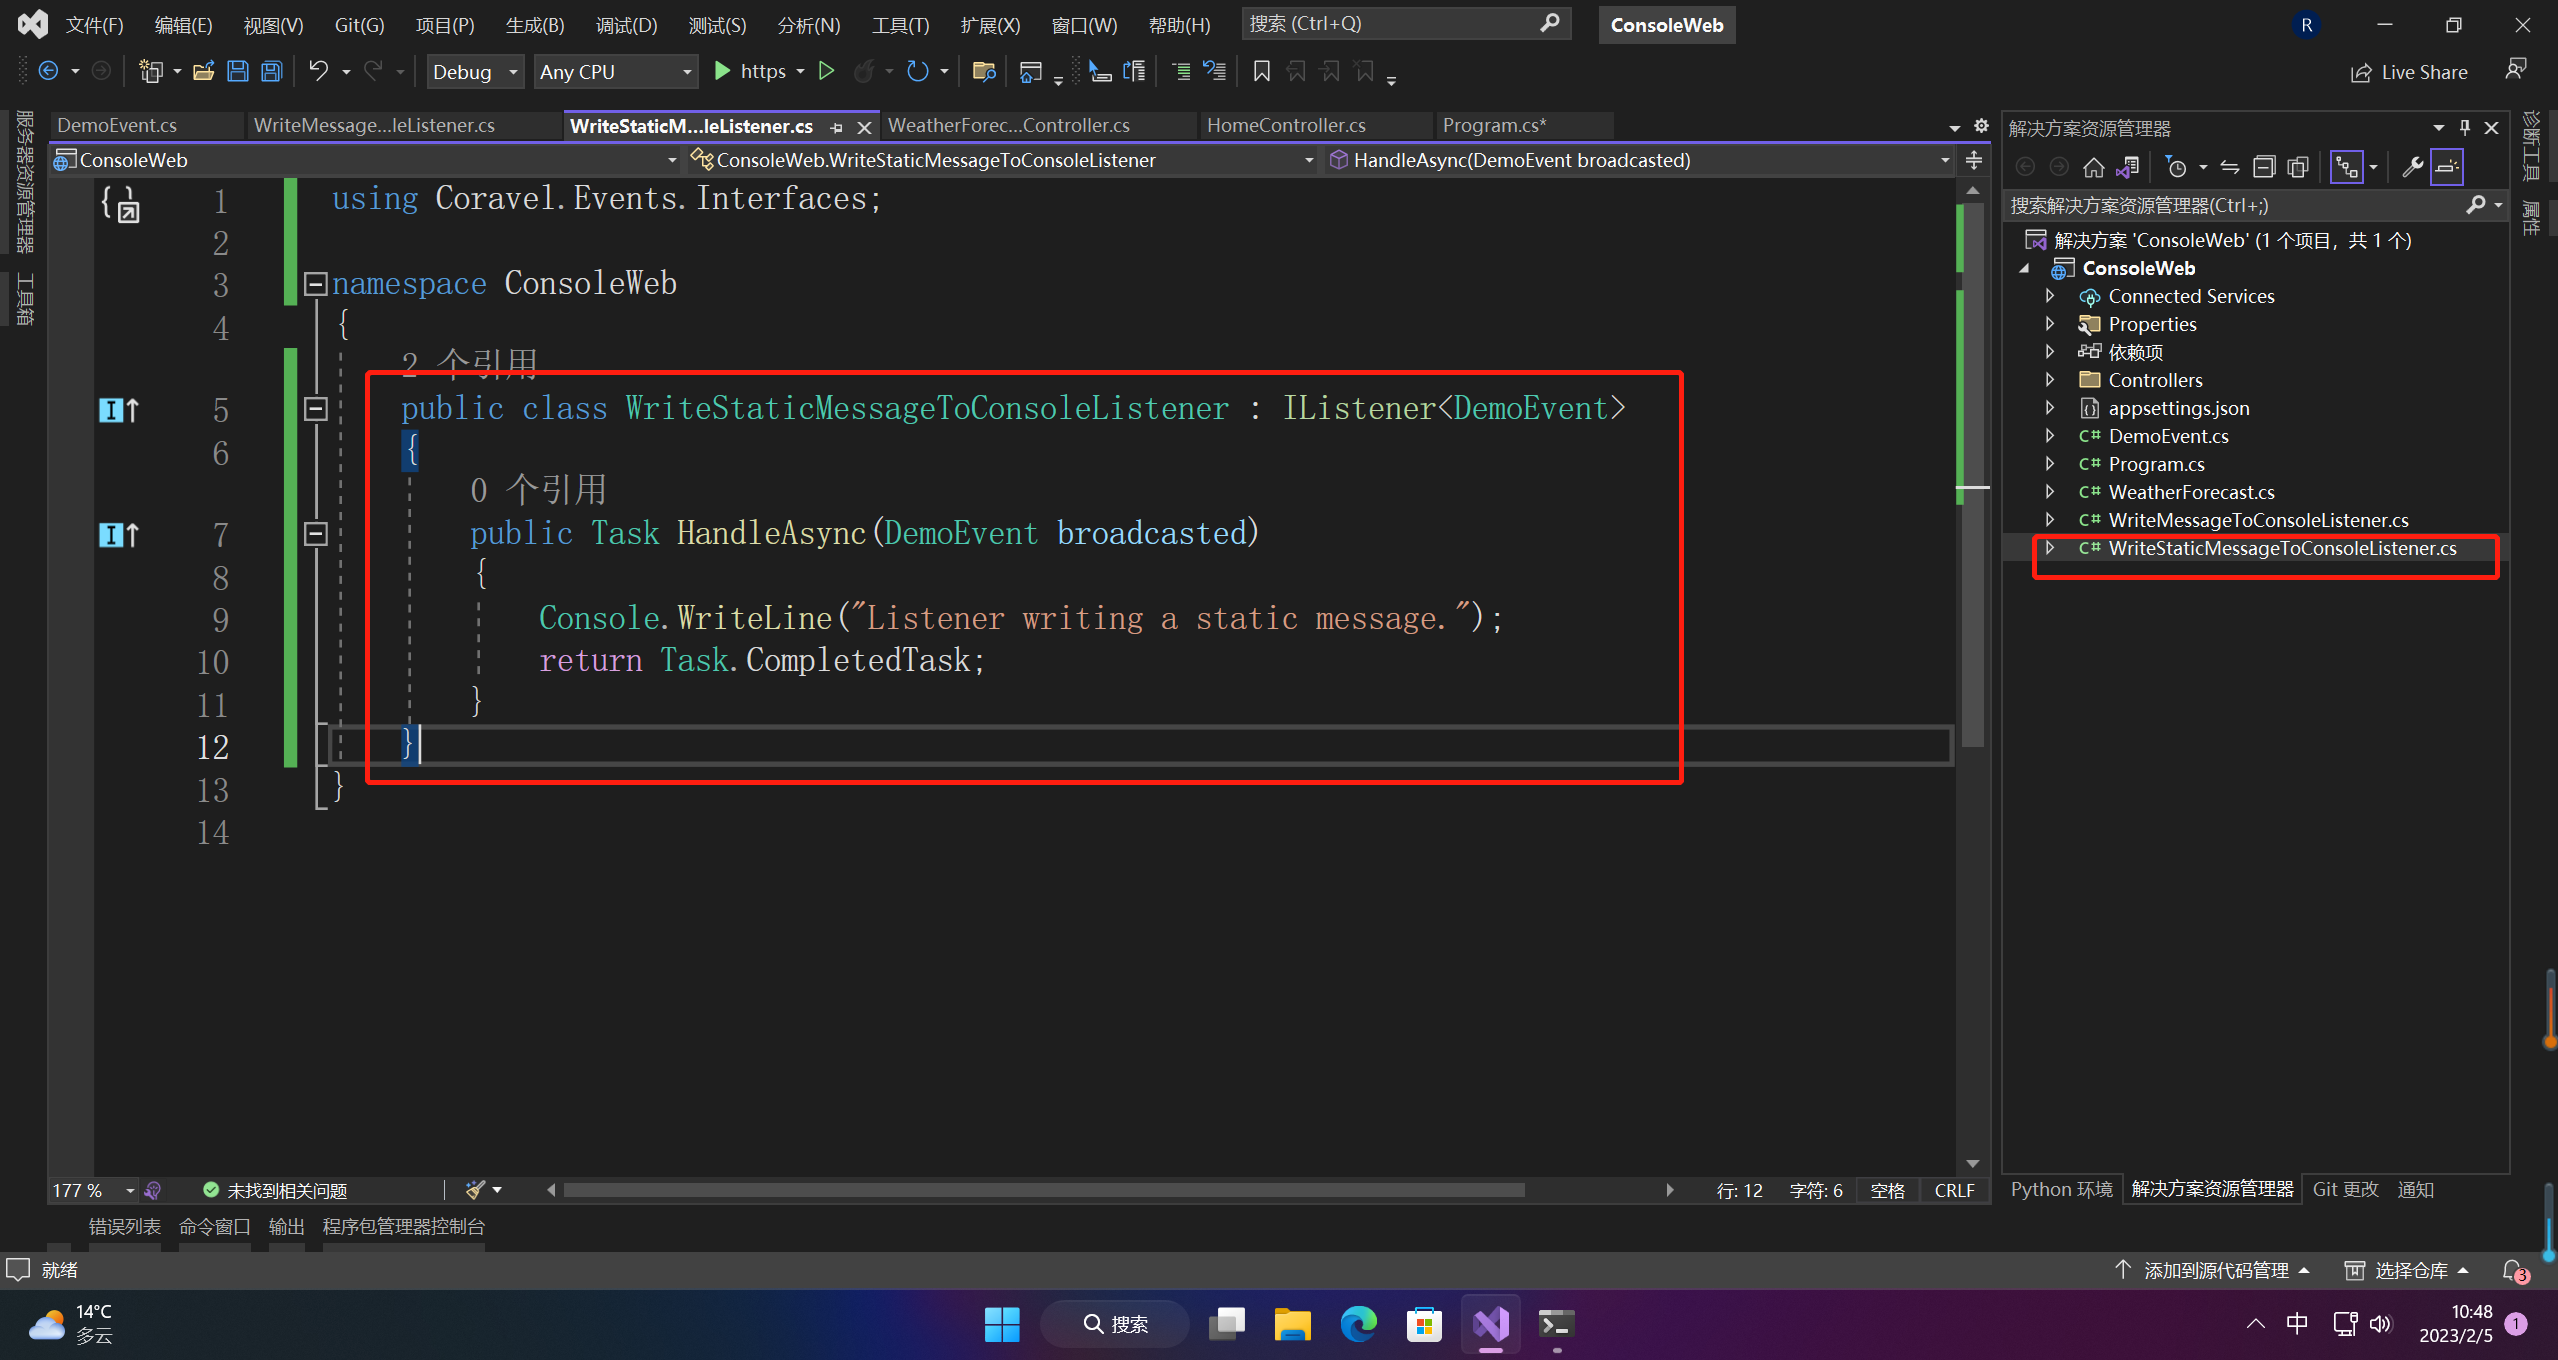Toggle preview selected items button in Solution Explorer

pos(2447,167)
